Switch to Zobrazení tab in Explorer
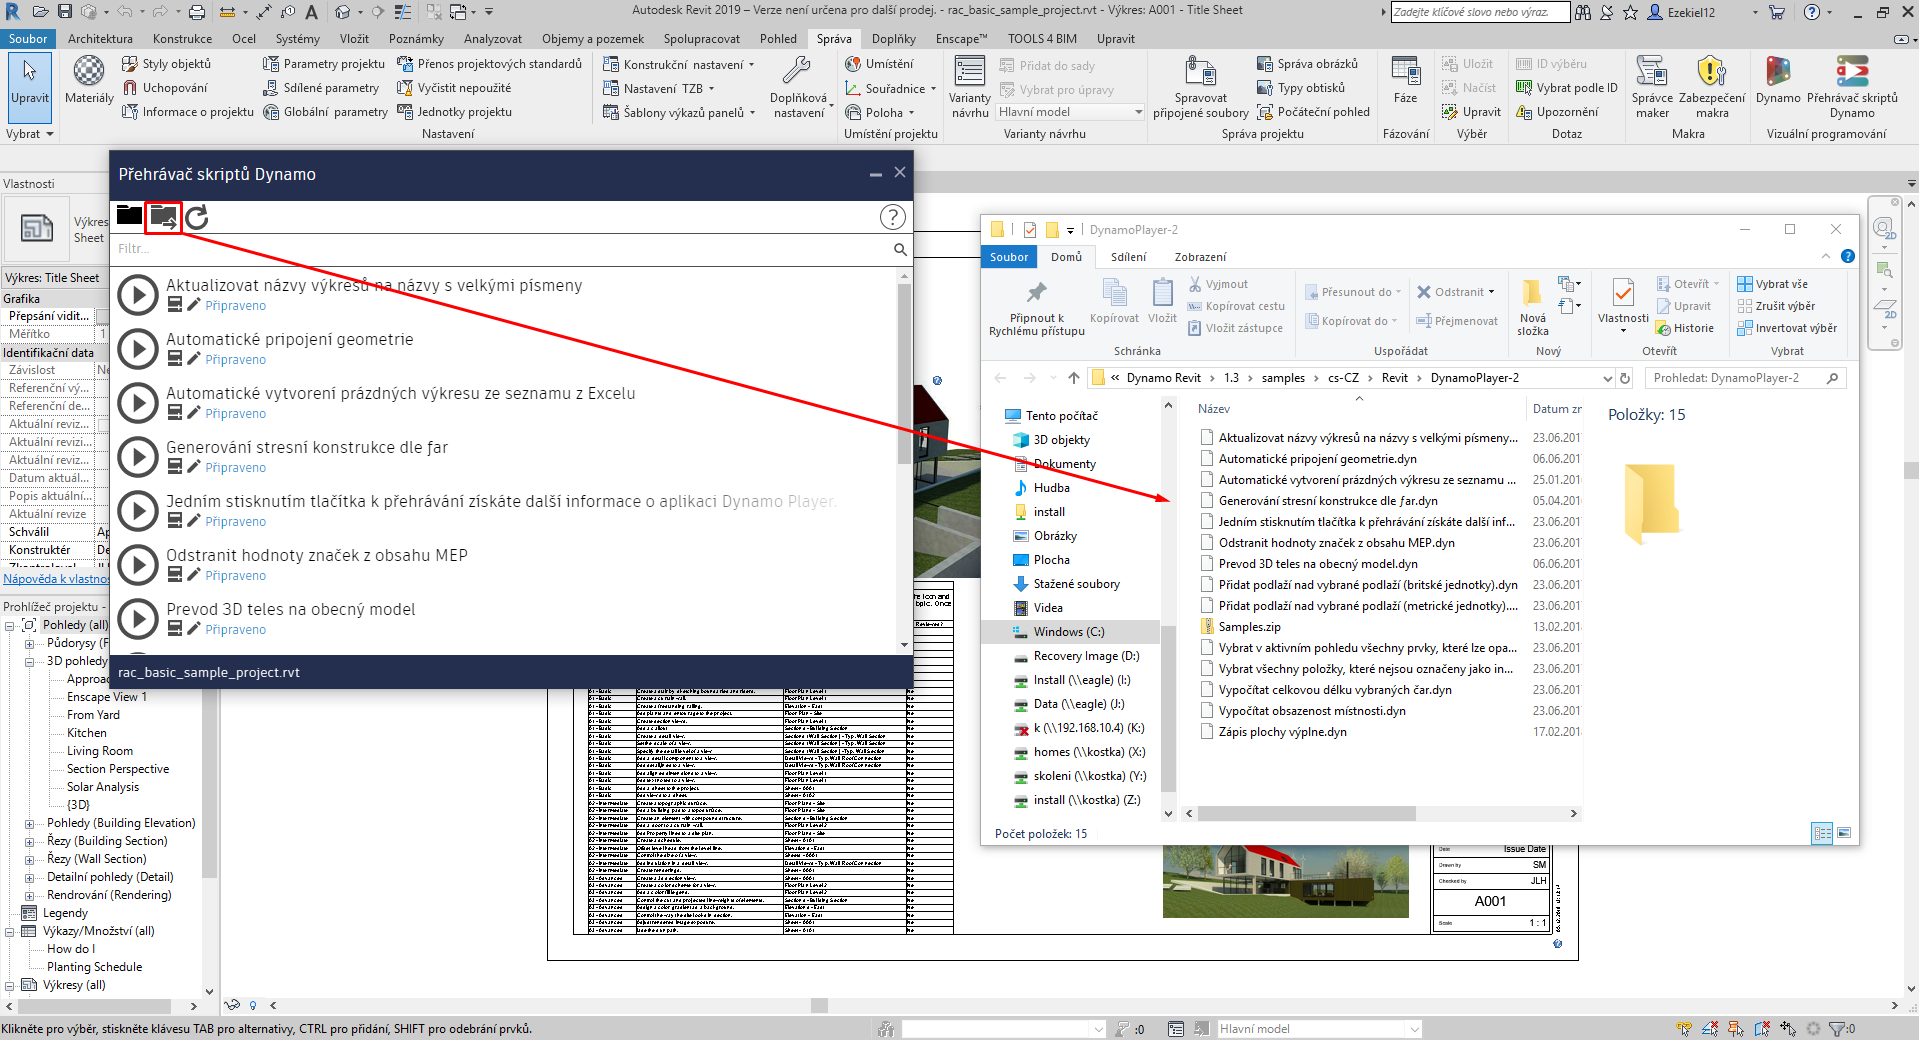The height and width of the screenshot is (1040, 1919). (x=1199, y=257)
